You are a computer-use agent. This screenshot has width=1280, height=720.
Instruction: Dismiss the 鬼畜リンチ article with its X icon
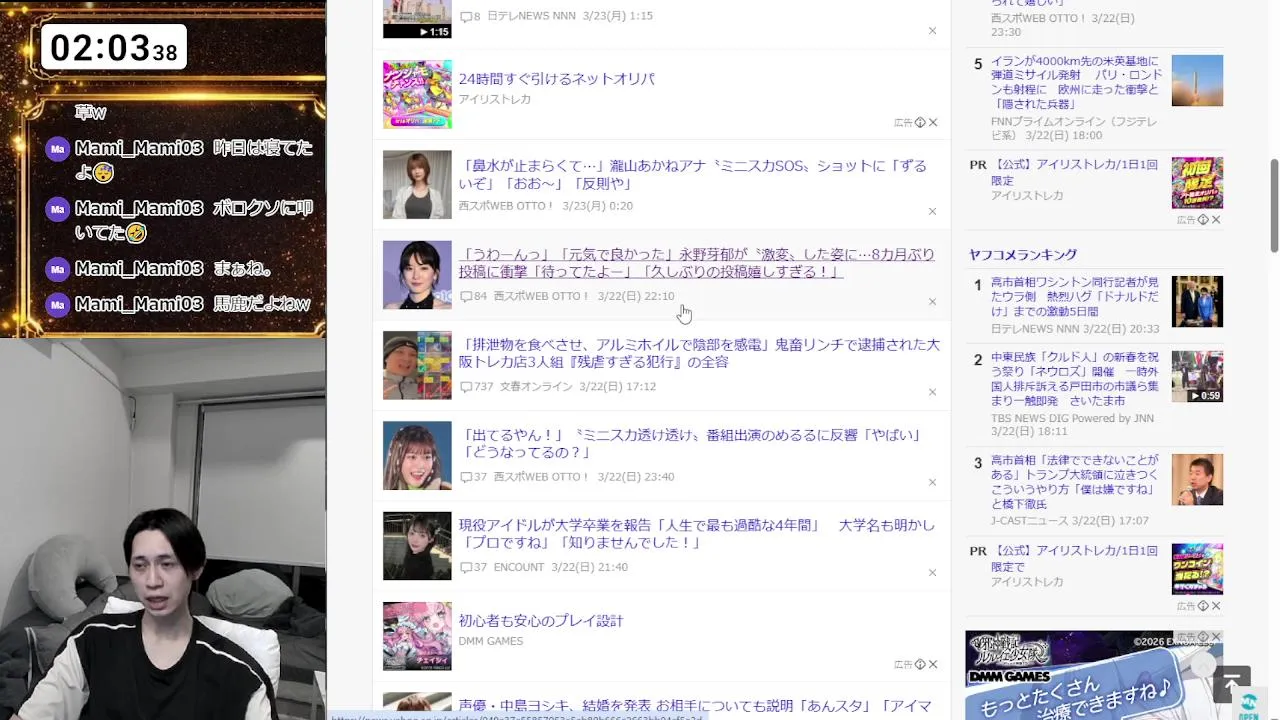(932, 392)
